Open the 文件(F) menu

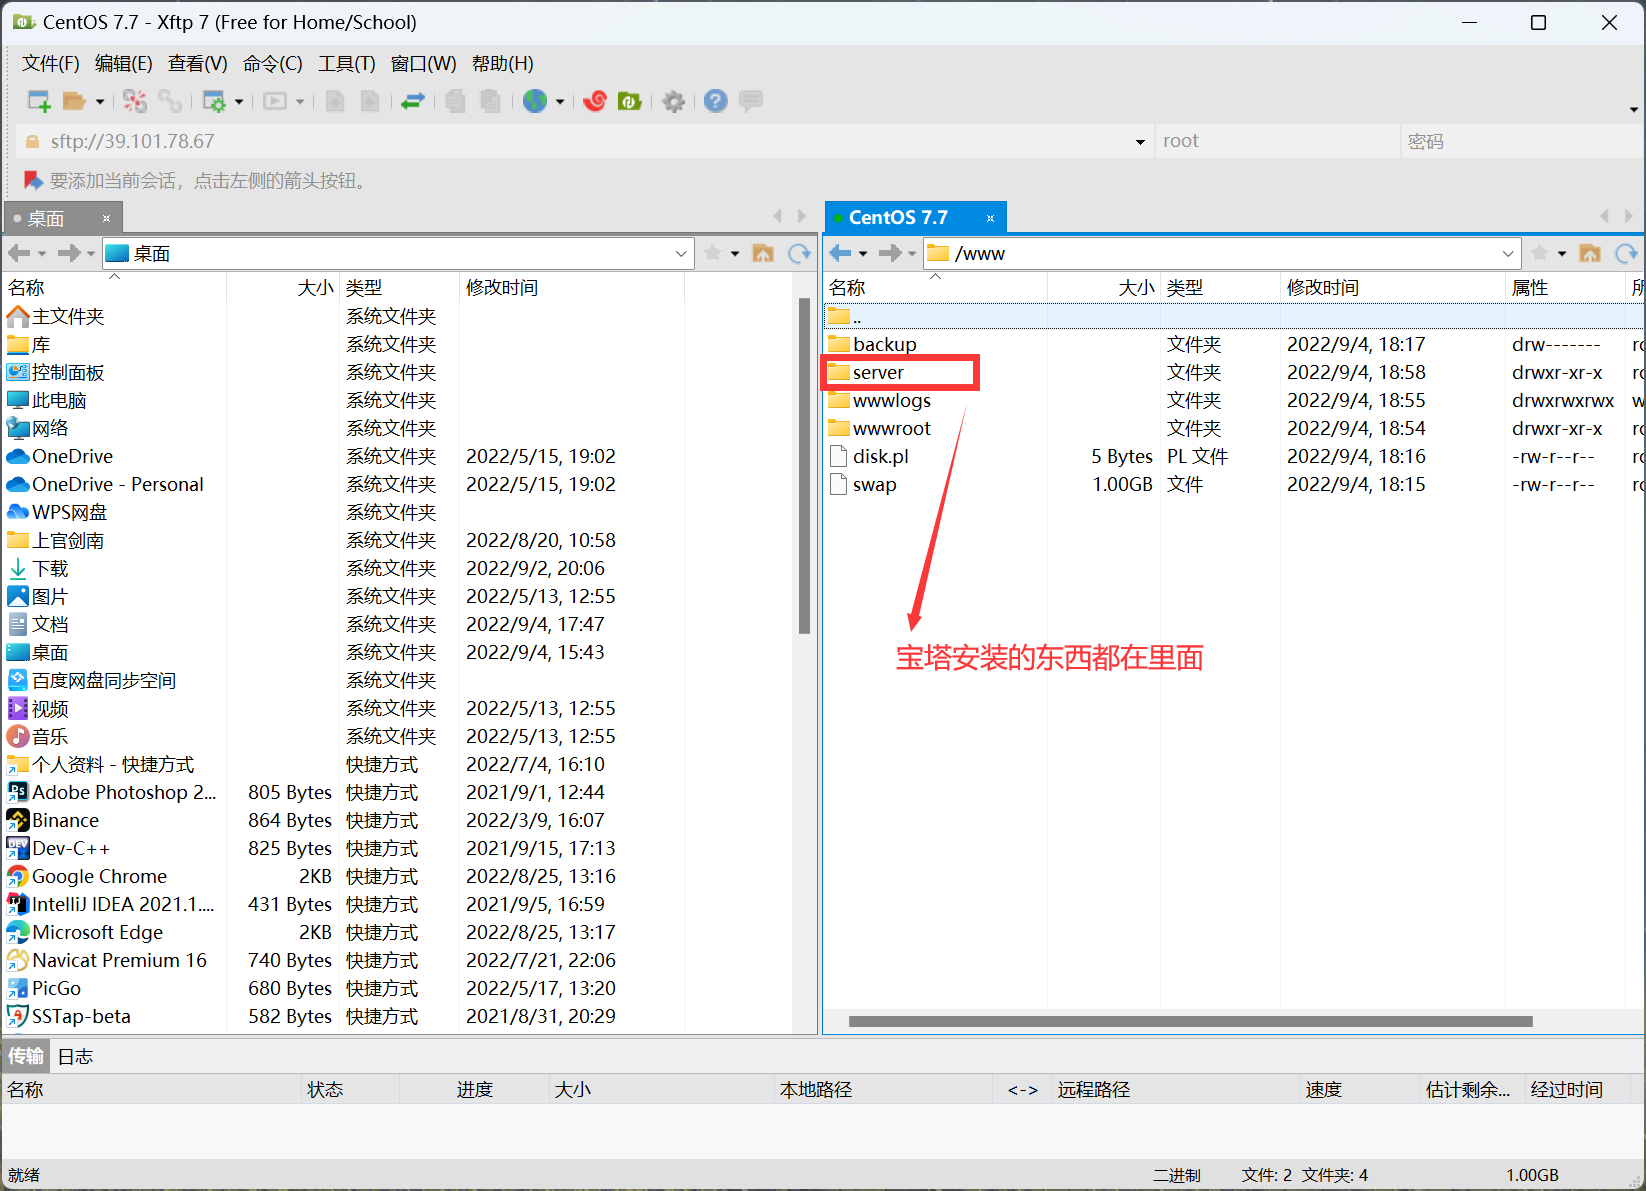51,64
